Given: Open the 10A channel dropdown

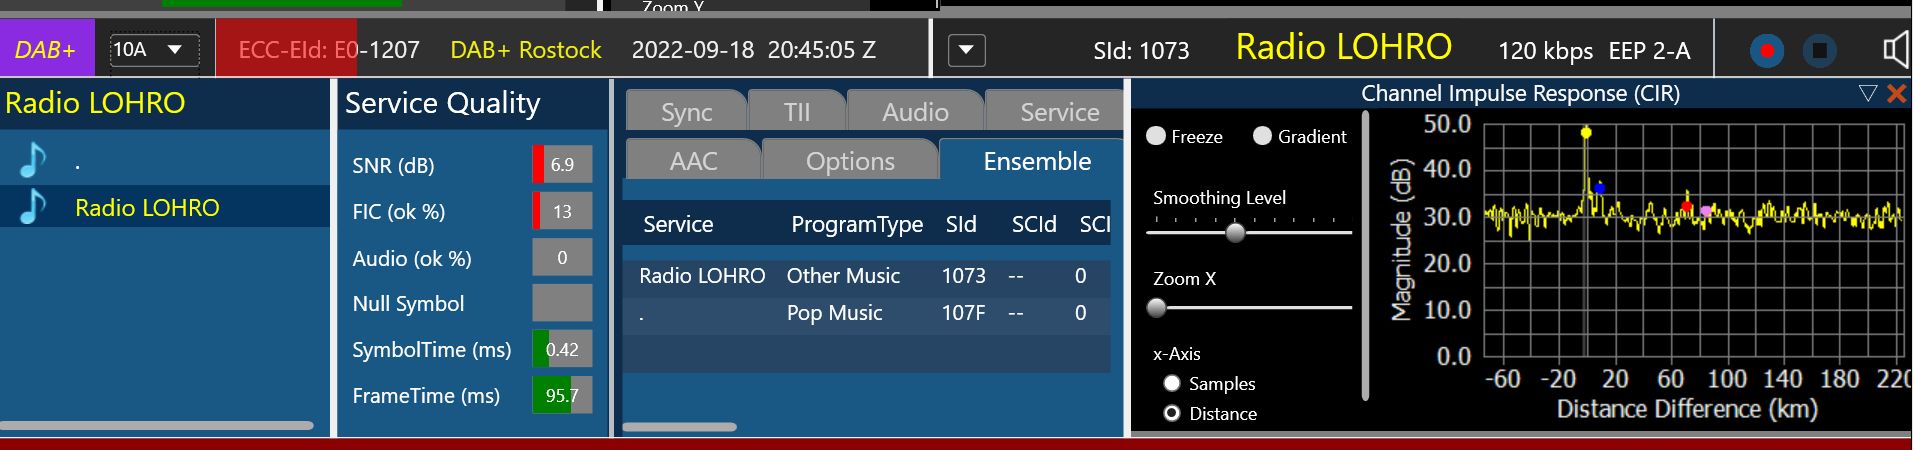Looking at the screenshot, I should pyautogui.click(x=155, y=50).
